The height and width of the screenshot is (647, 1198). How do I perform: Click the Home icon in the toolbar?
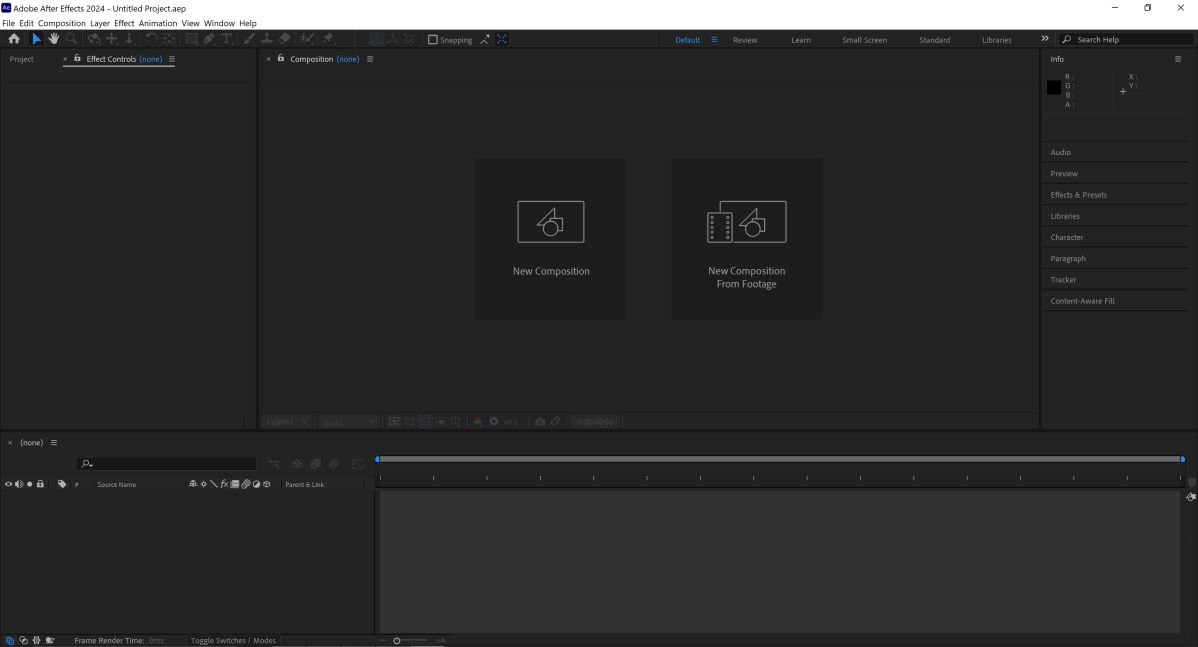(x=14, y=39)
